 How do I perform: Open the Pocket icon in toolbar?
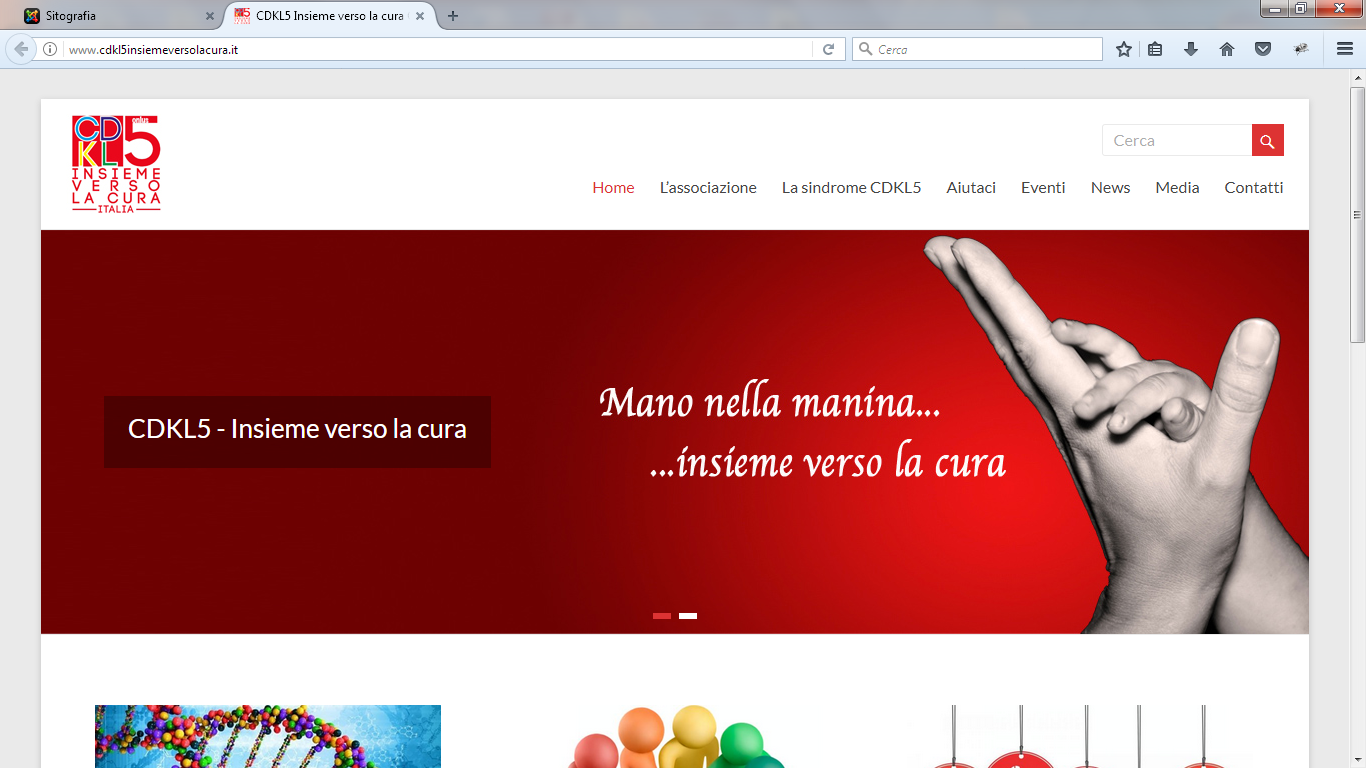point(1263,49)
